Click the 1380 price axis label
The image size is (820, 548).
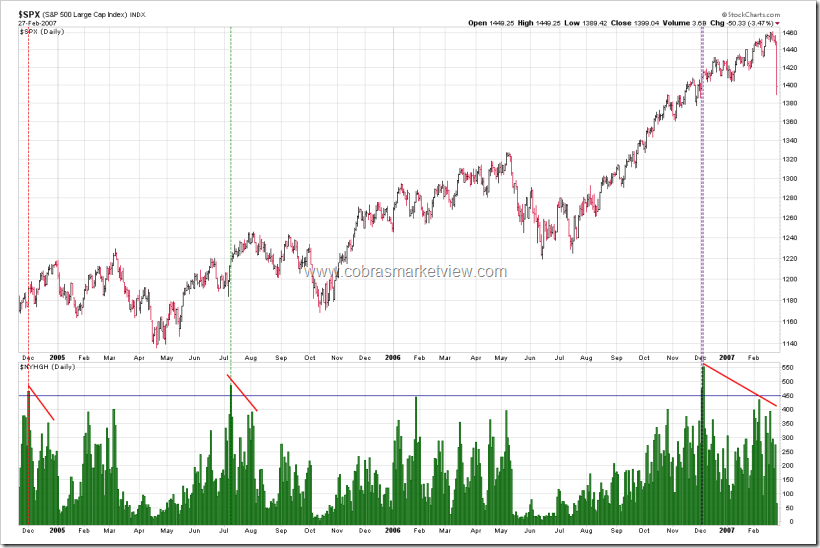(x=790, y=104)
